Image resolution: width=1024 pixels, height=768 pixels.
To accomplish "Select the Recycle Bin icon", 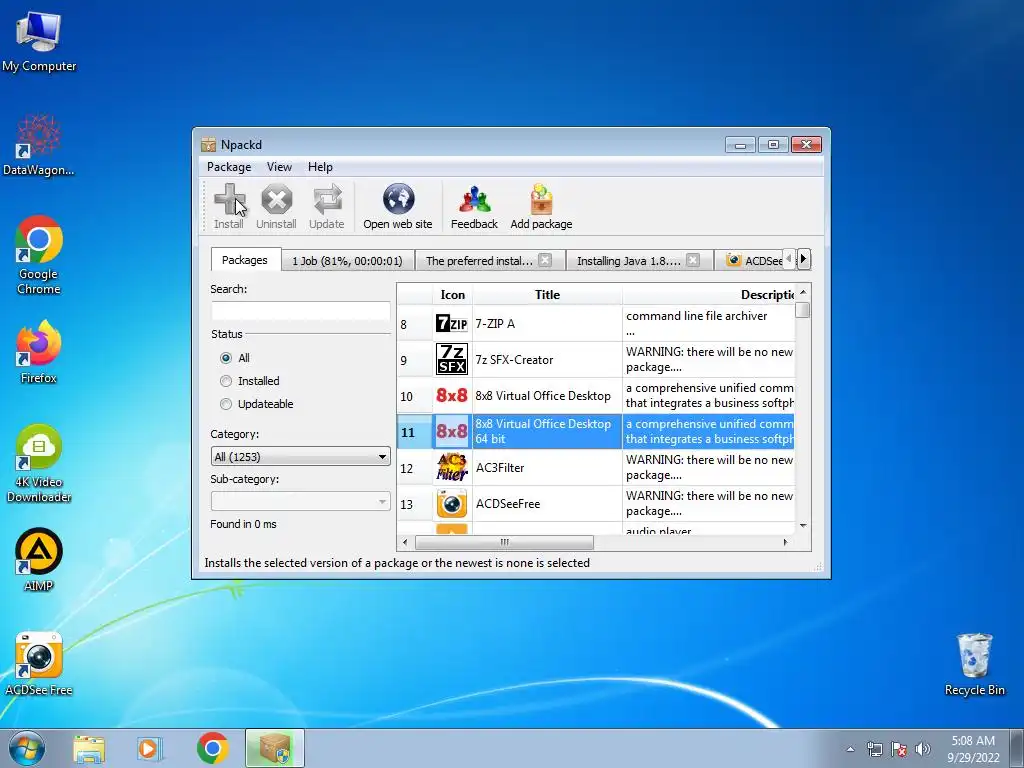I will 974,664.
